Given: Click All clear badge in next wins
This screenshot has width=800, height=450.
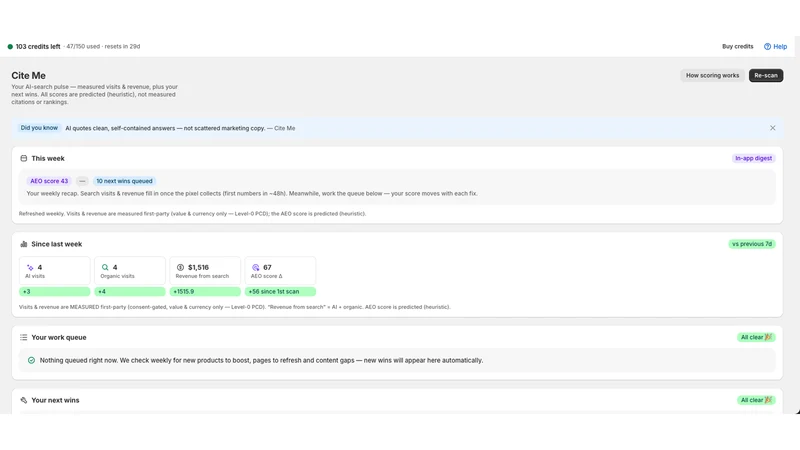Looking at the screenshot, I should (756, 400).
